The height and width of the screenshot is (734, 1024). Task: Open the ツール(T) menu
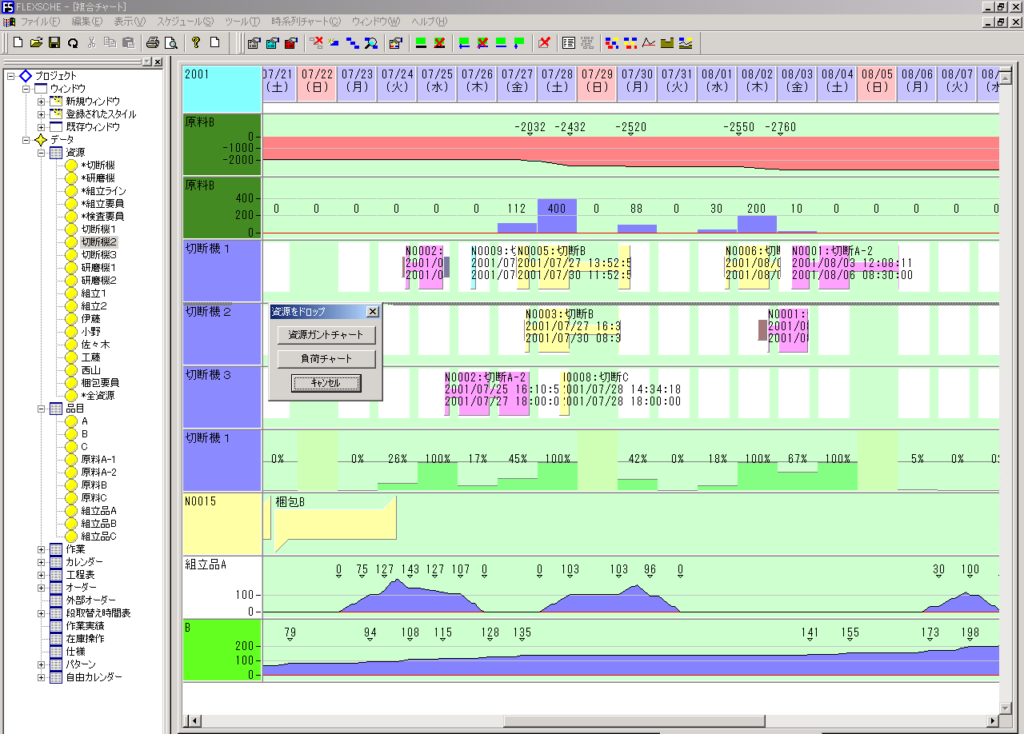coord(242,22)
